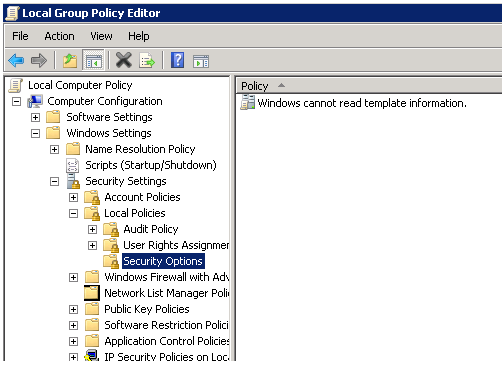Screen dimensions: 502x366
Task: Select Local Policies label in tree
Action: point(135,213)
